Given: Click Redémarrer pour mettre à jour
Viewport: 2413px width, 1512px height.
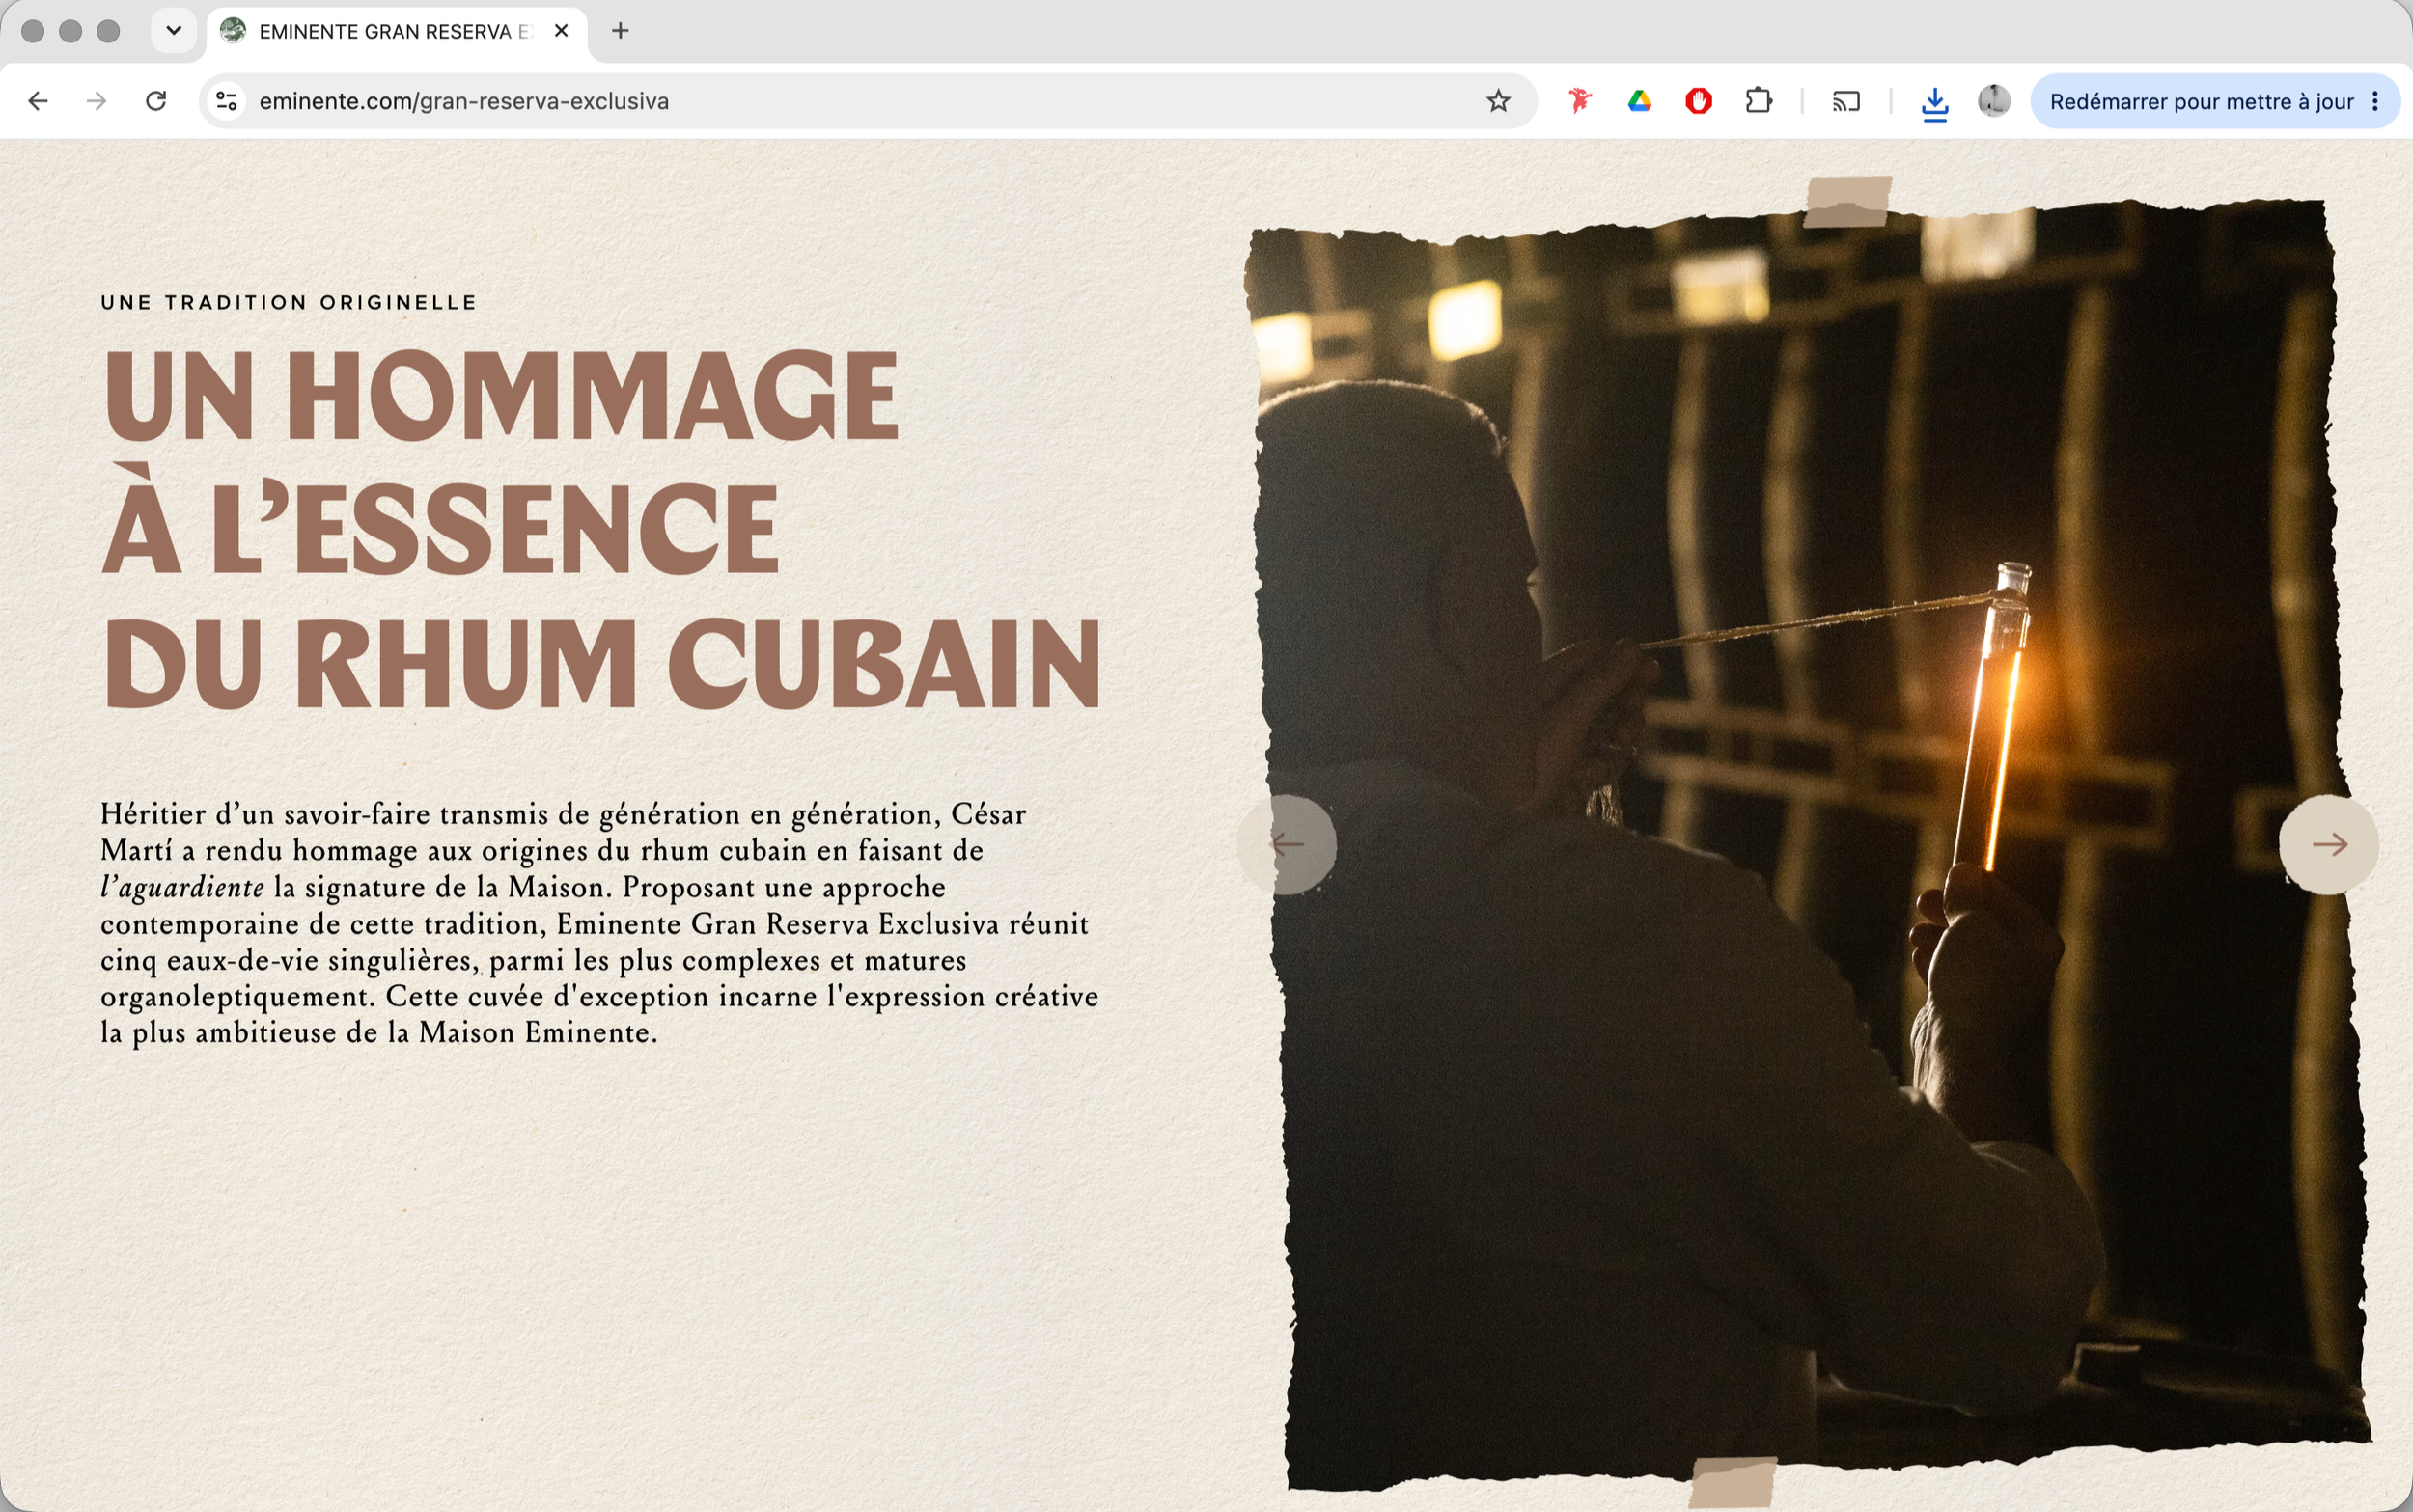Looking at the screenshot, I should click(x=2201, y=101).
